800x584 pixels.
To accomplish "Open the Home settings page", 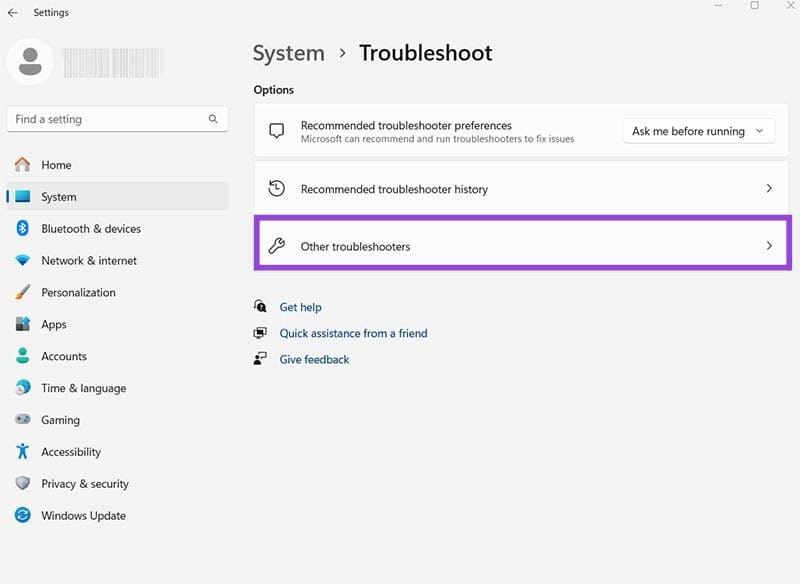I will point(117,164).
